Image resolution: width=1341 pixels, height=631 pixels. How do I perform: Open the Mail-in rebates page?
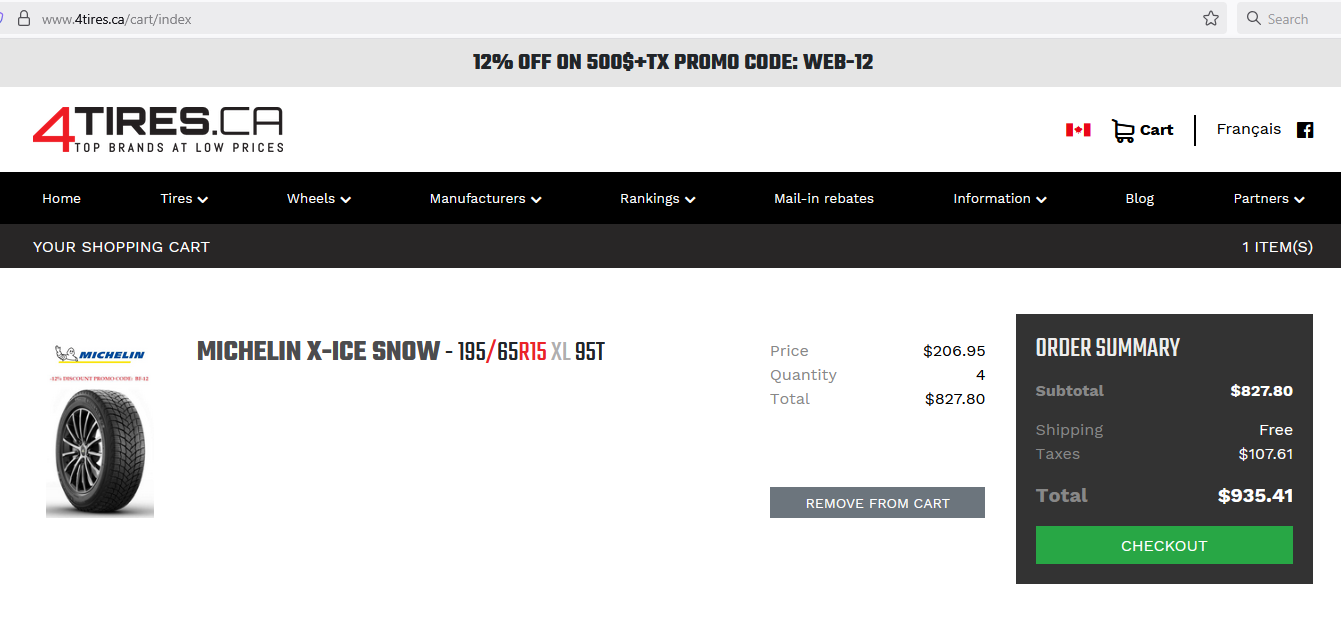tap(824, 198)
